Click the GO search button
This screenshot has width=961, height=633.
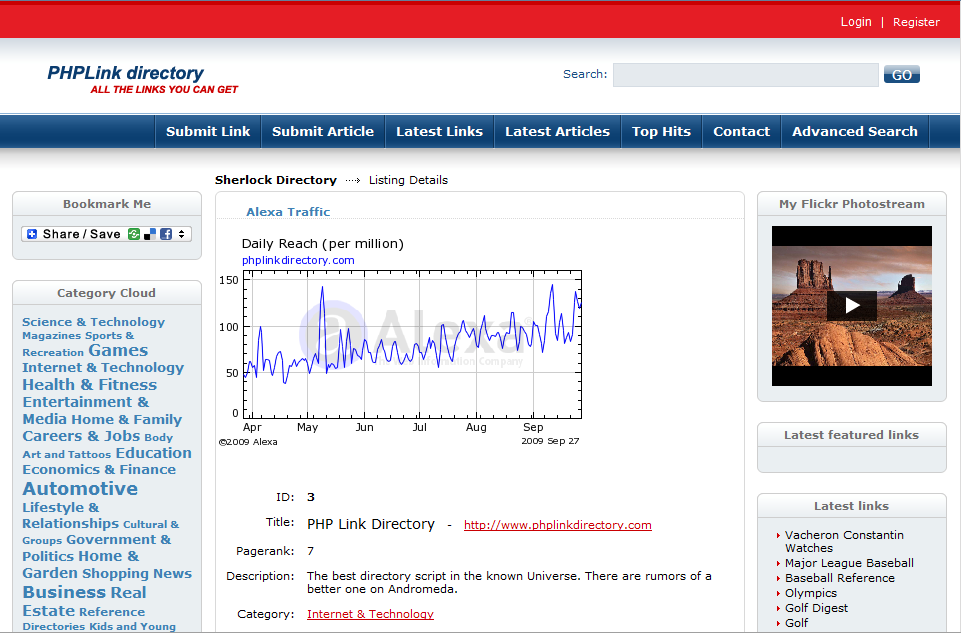coord(900,74)
